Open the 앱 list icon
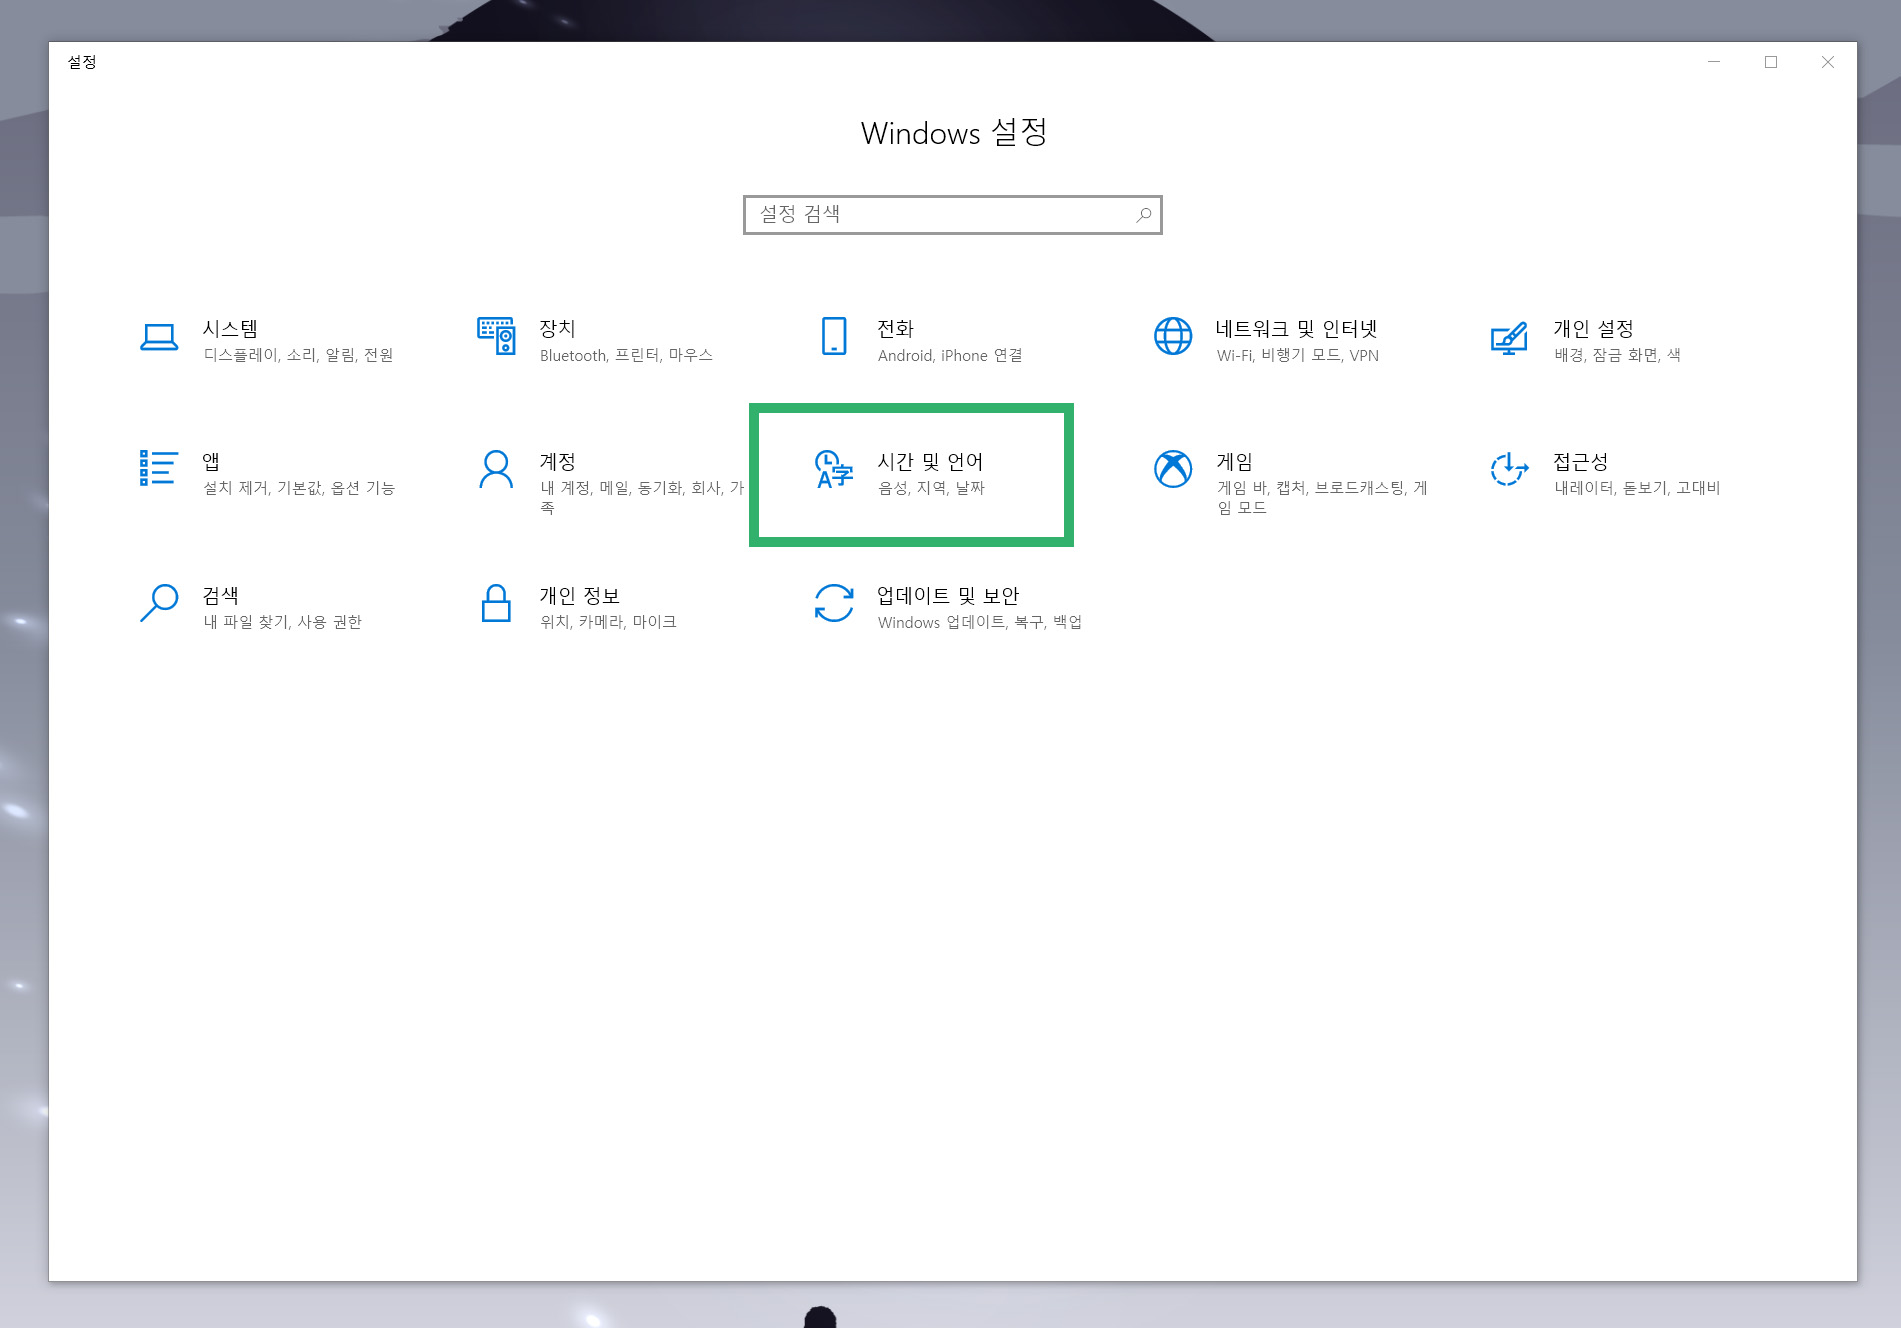Viewport: 1901px width, 1328px height. pos(158,468)
